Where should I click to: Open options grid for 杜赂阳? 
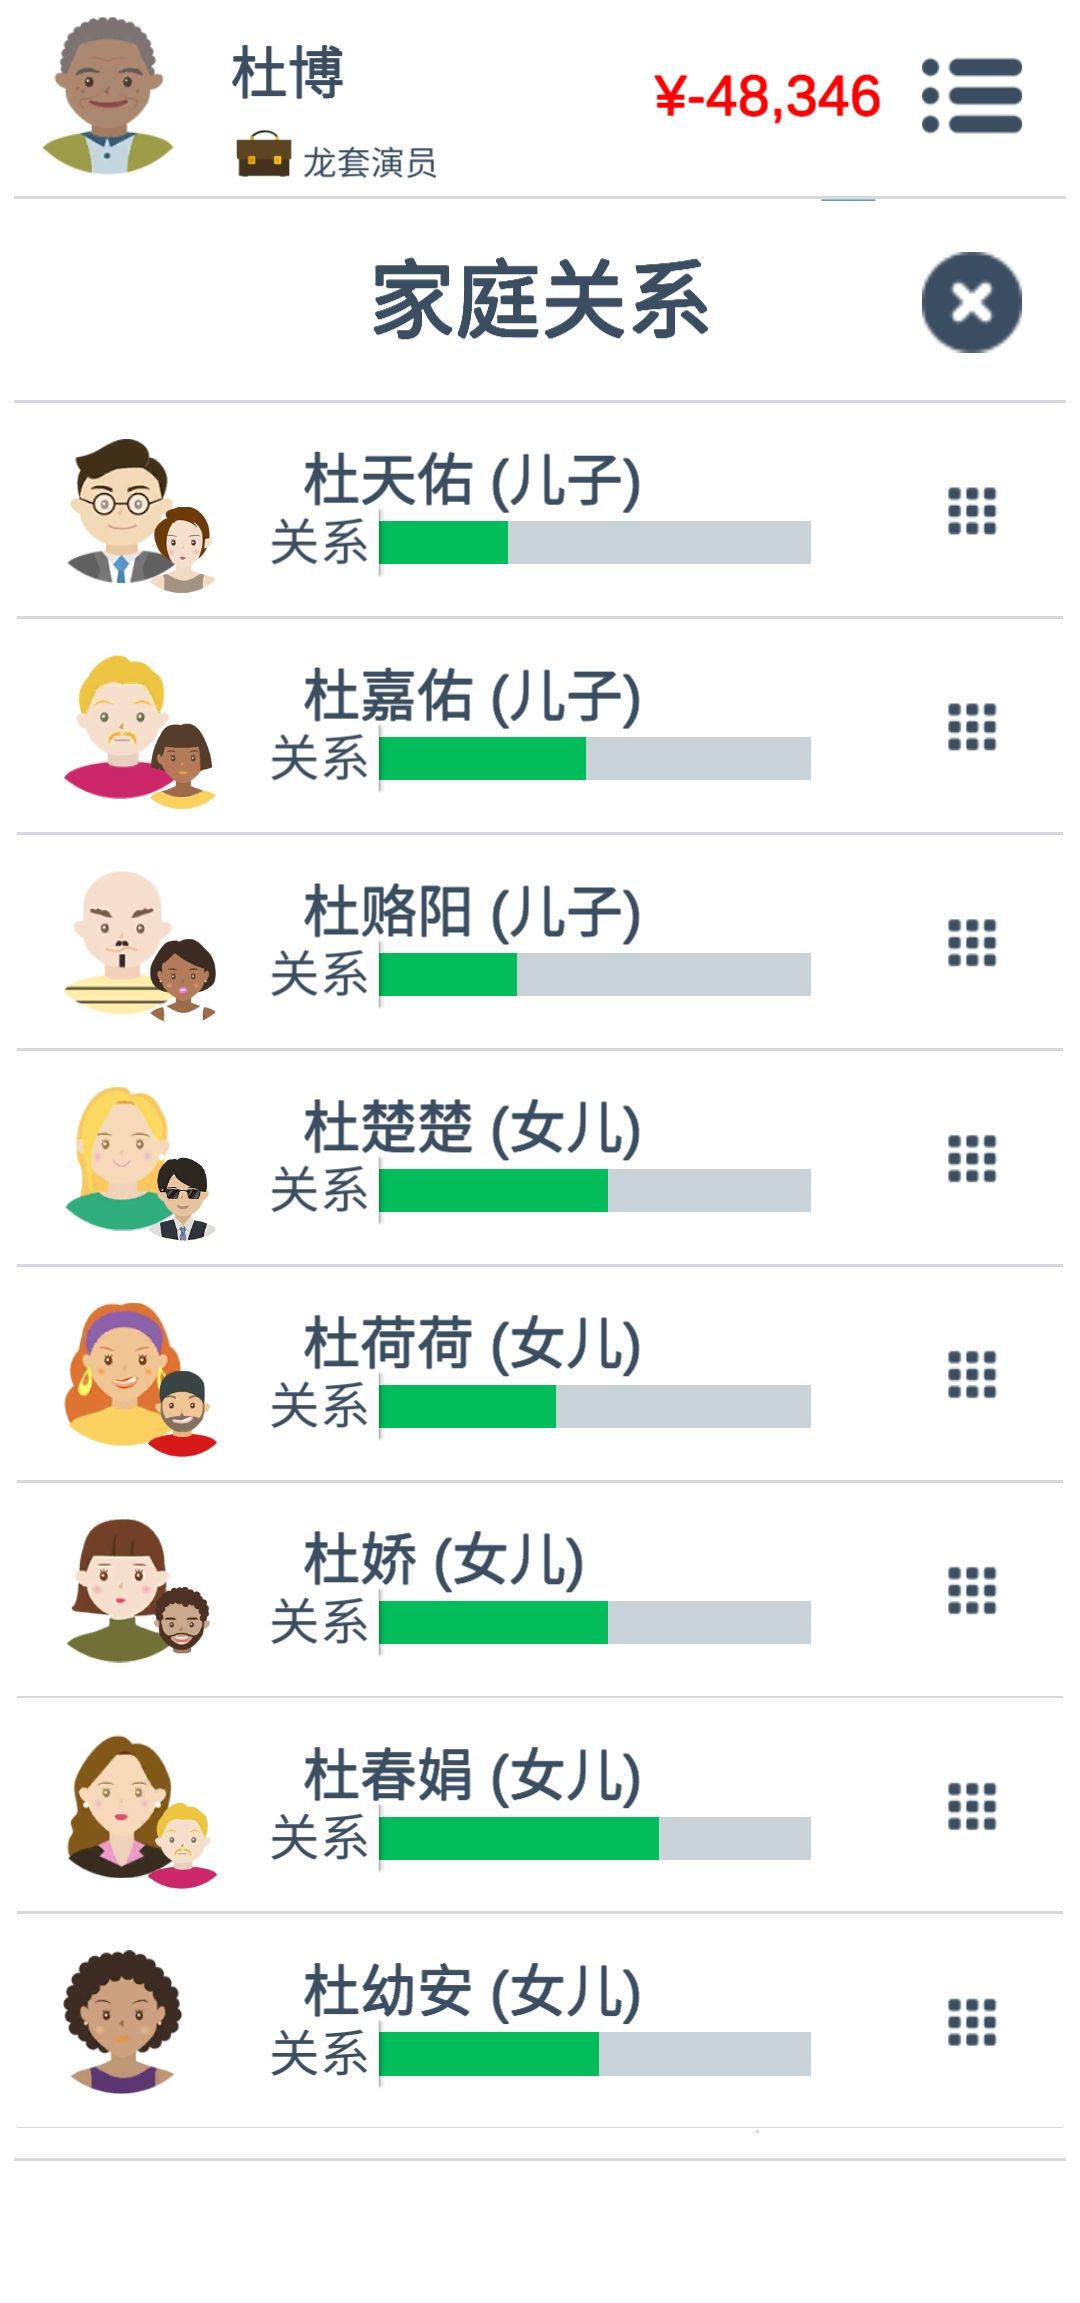(x=972, y=943)
